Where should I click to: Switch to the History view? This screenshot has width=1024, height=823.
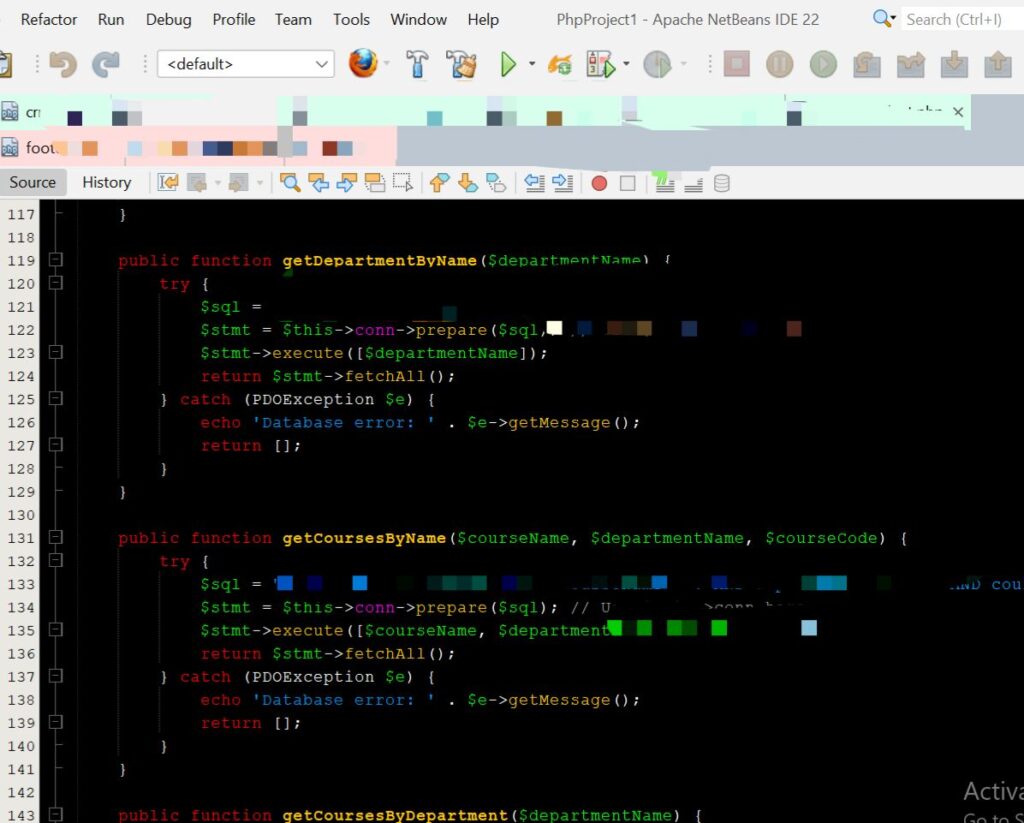click(106, 182)
